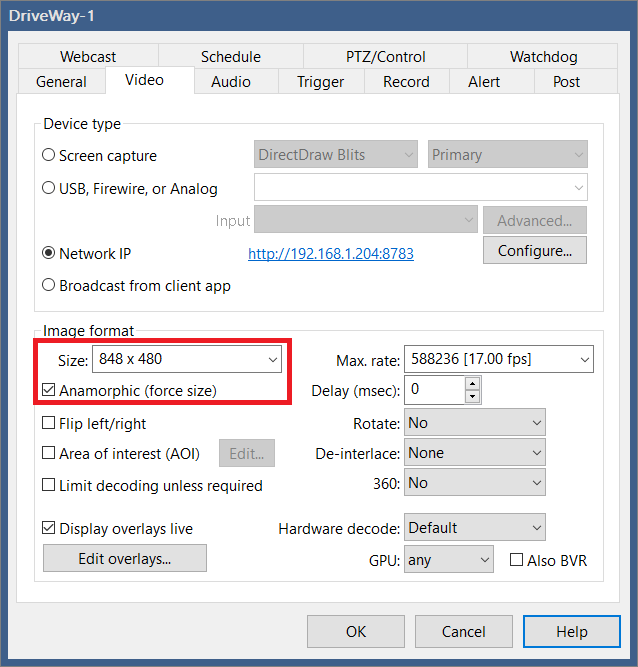The height and width of the screenshot is (667, 638).
Task: Click into the Delay (msec) field
Action: click(434, 390)
